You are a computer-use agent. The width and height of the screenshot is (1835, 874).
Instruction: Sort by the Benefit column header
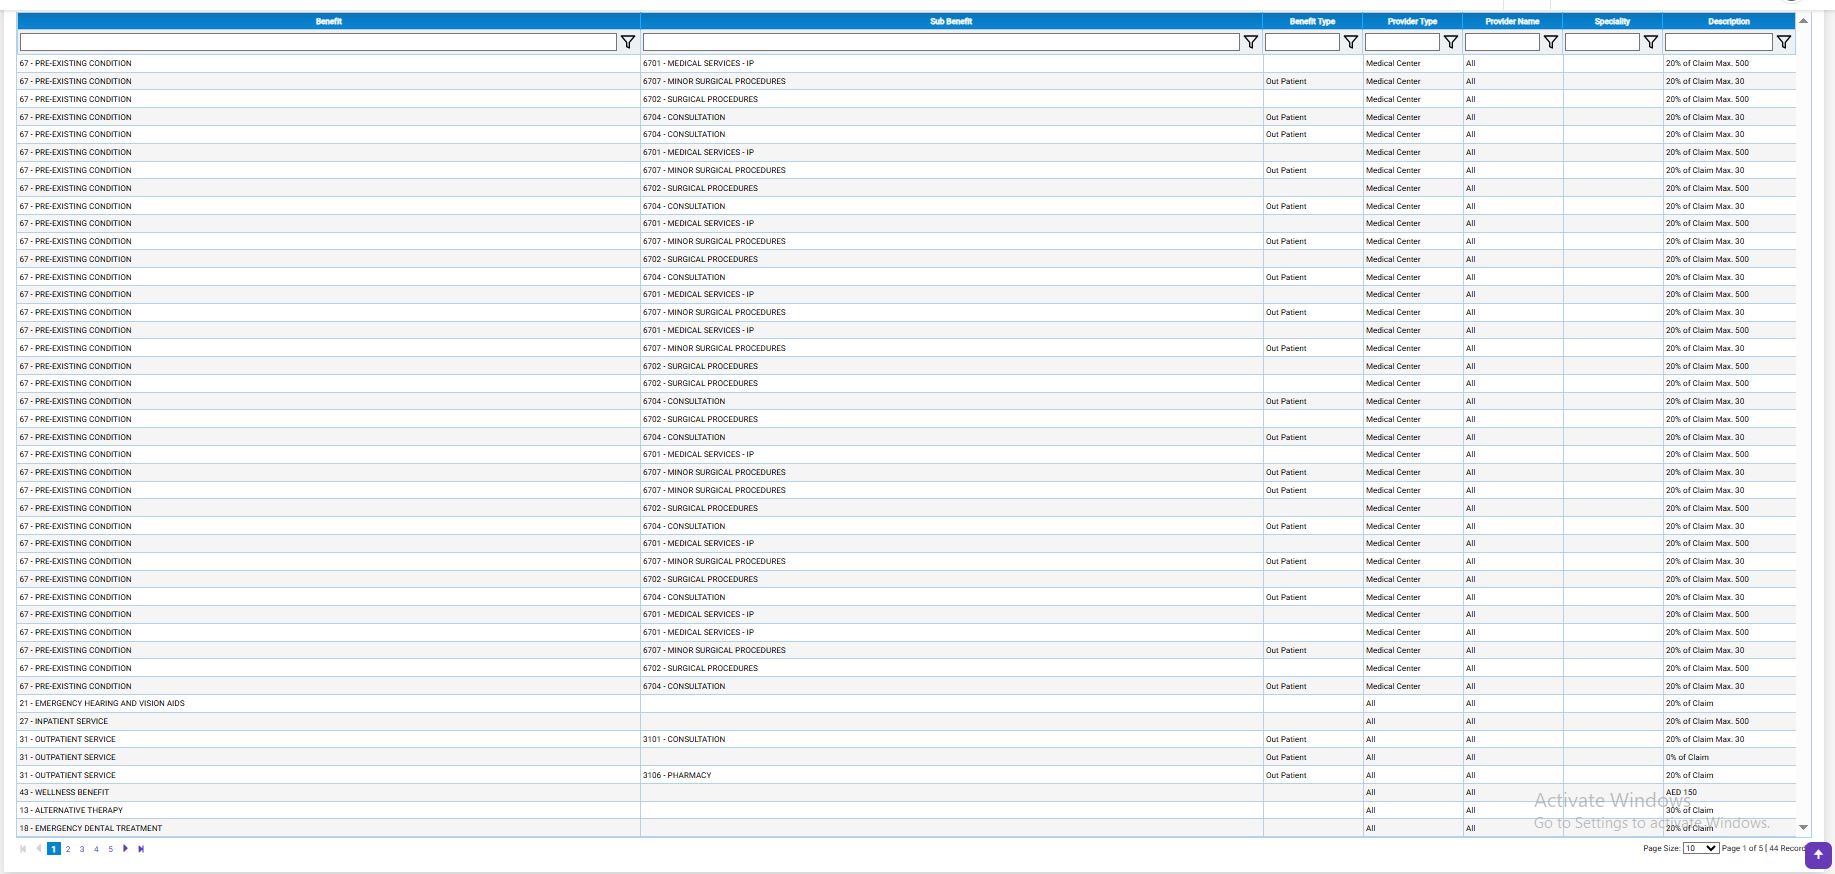(x=328, y=21)
